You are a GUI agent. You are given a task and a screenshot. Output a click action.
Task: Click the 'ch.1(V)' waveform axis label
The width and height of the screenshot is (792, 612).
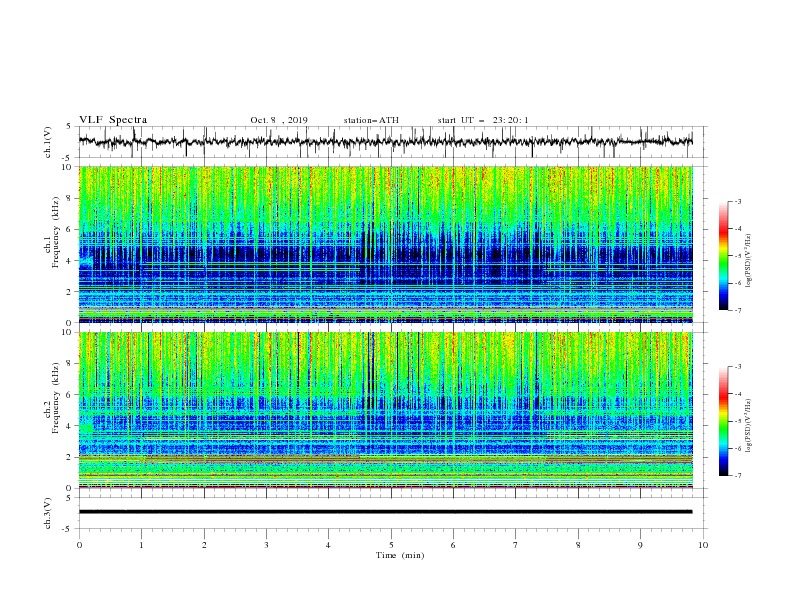tap(48, 142)
